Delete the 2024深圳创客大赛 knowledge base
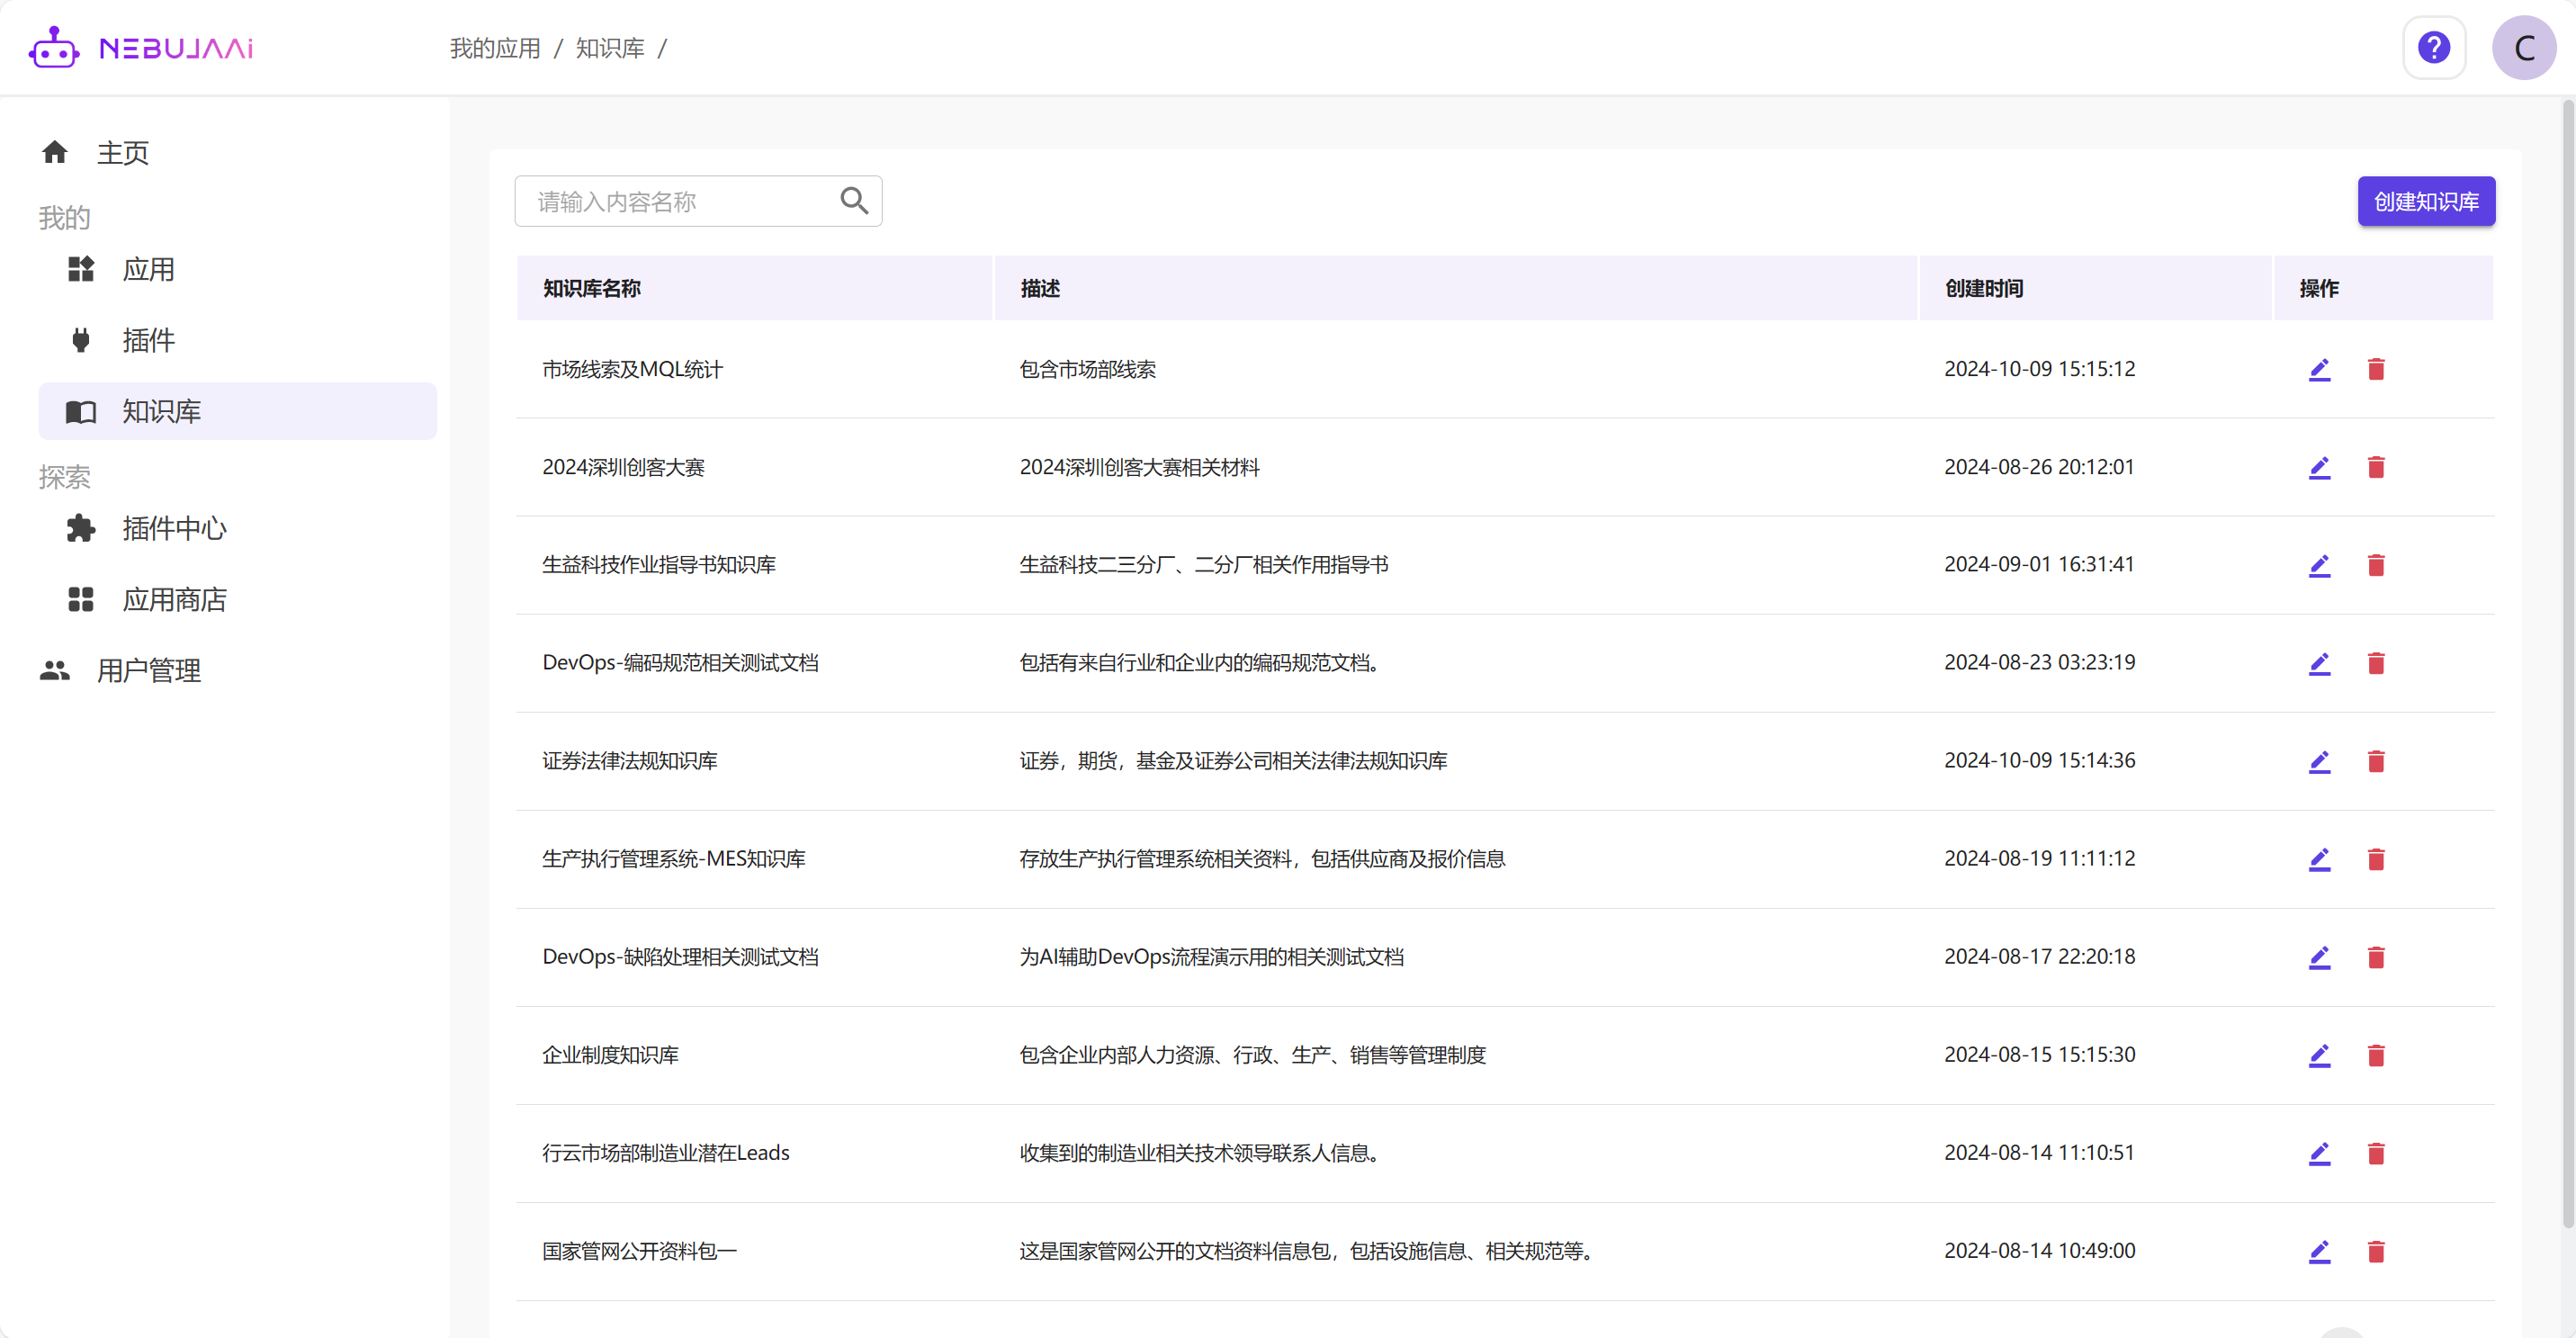The height and width of the screenshot is (1338, 2576). click(x=2376, y=467)
